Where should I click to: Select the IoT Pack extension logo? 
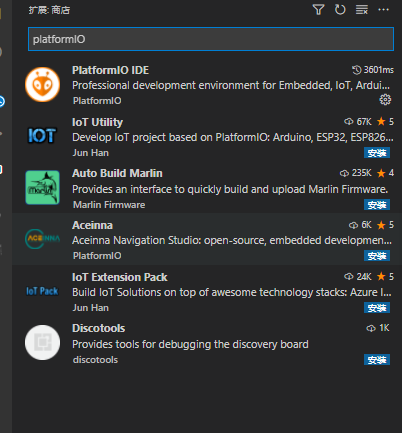pyautogui.click(x=42, y=291)
